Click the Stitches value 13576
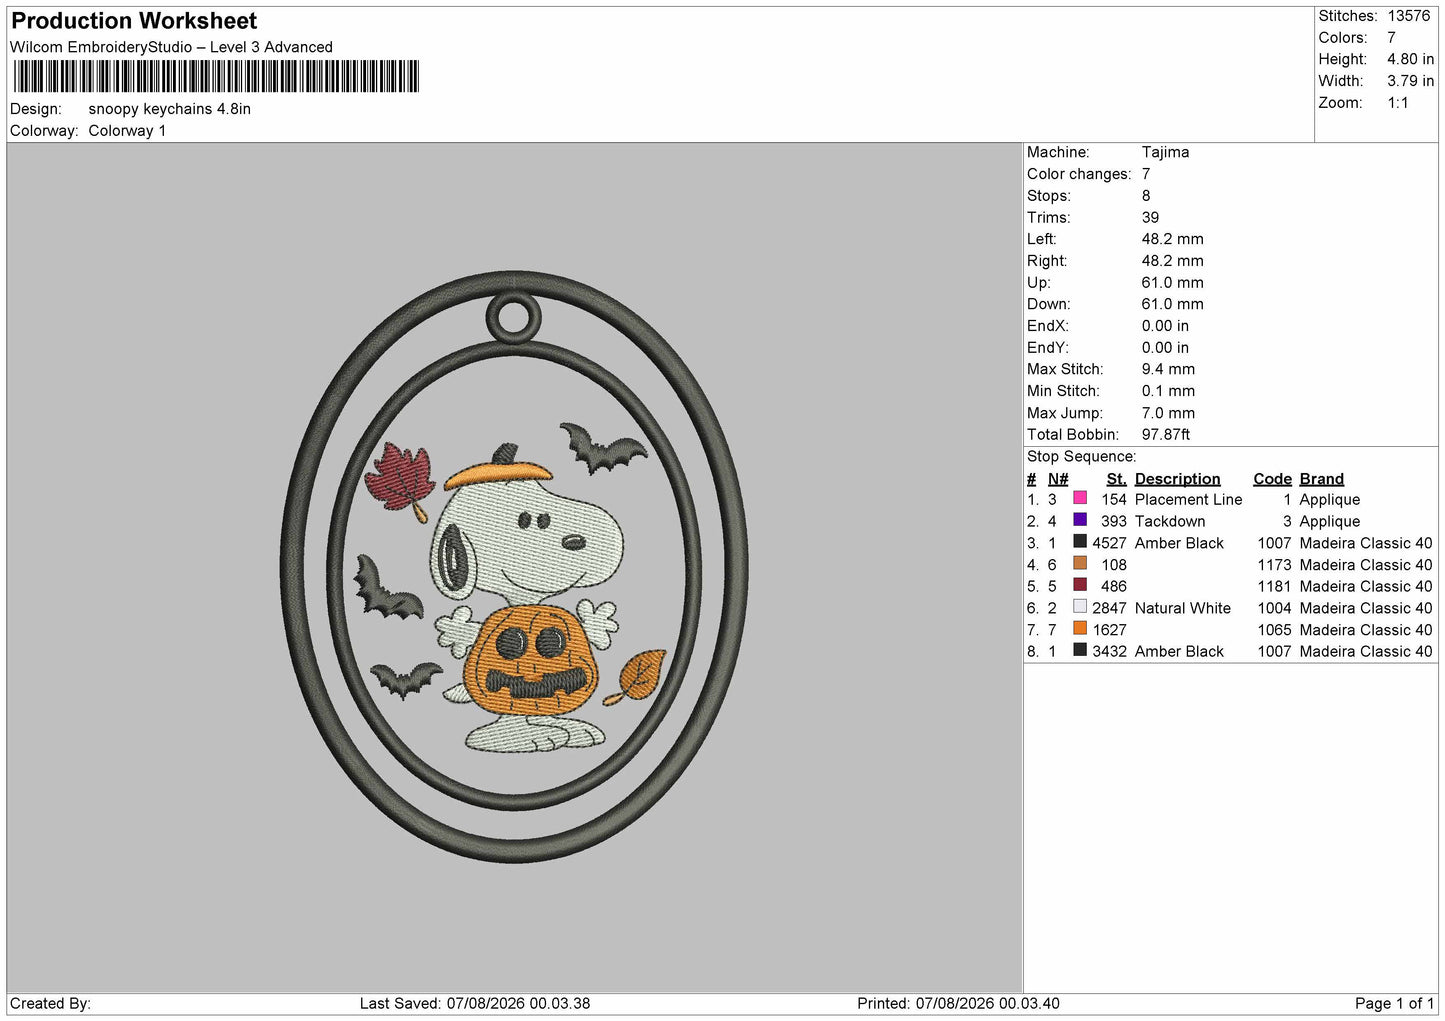Viewport: 1445px width, 1021px height. (x=1408, y=16)
